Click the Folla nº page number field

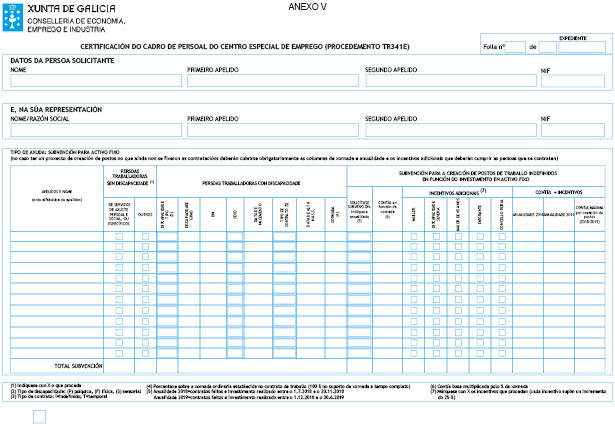(516, 47)
